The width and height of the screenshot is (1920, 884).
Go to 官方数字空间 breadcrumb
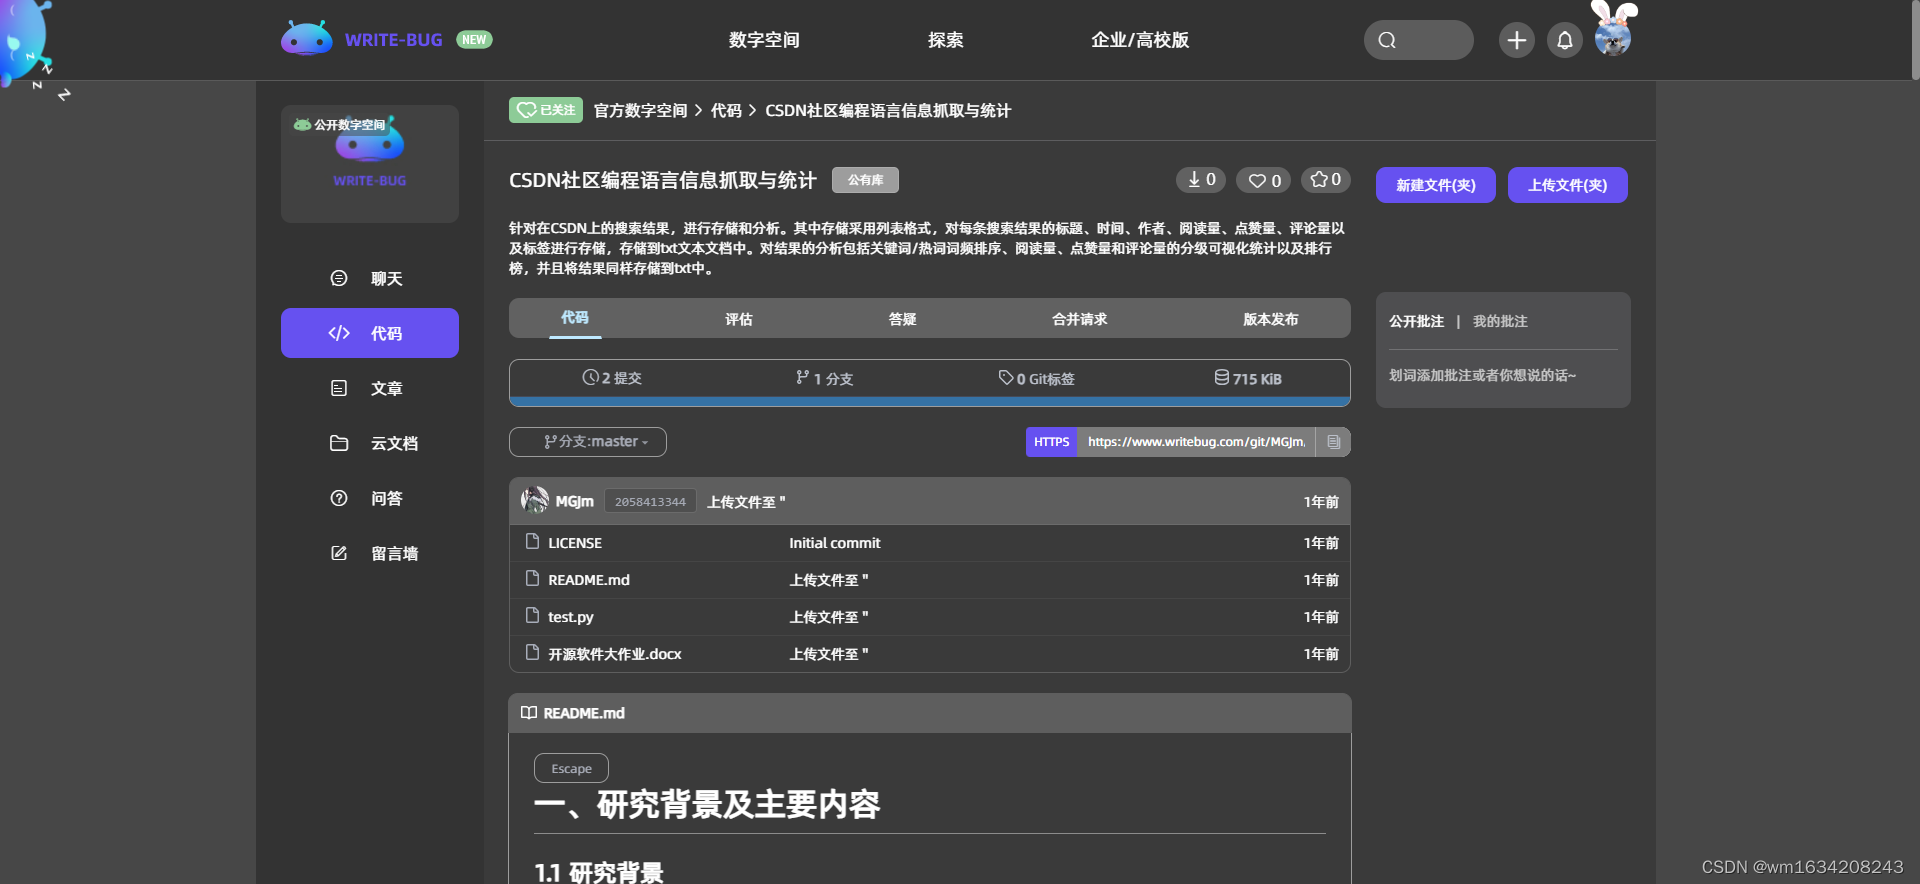click(x=640, y=110)
